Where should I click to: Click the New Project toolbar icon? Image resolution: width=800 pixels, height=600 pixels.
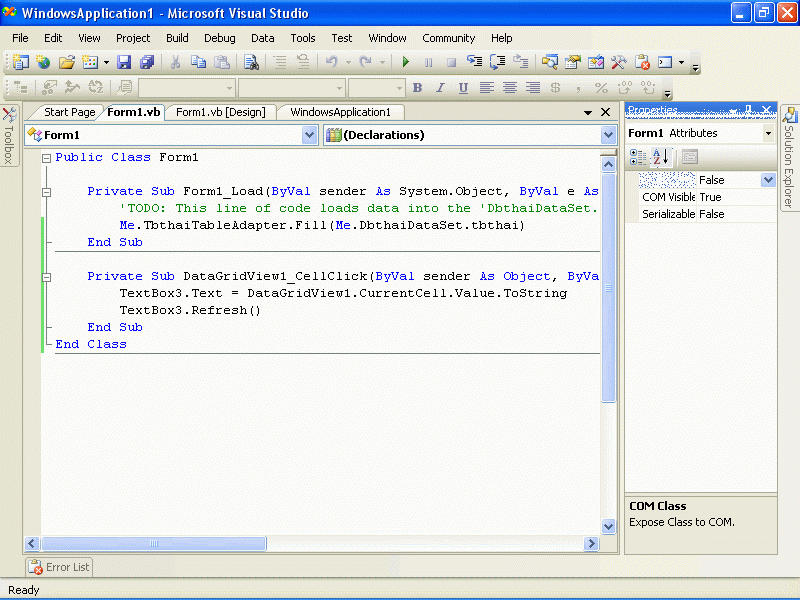click(x=20, y=62)
